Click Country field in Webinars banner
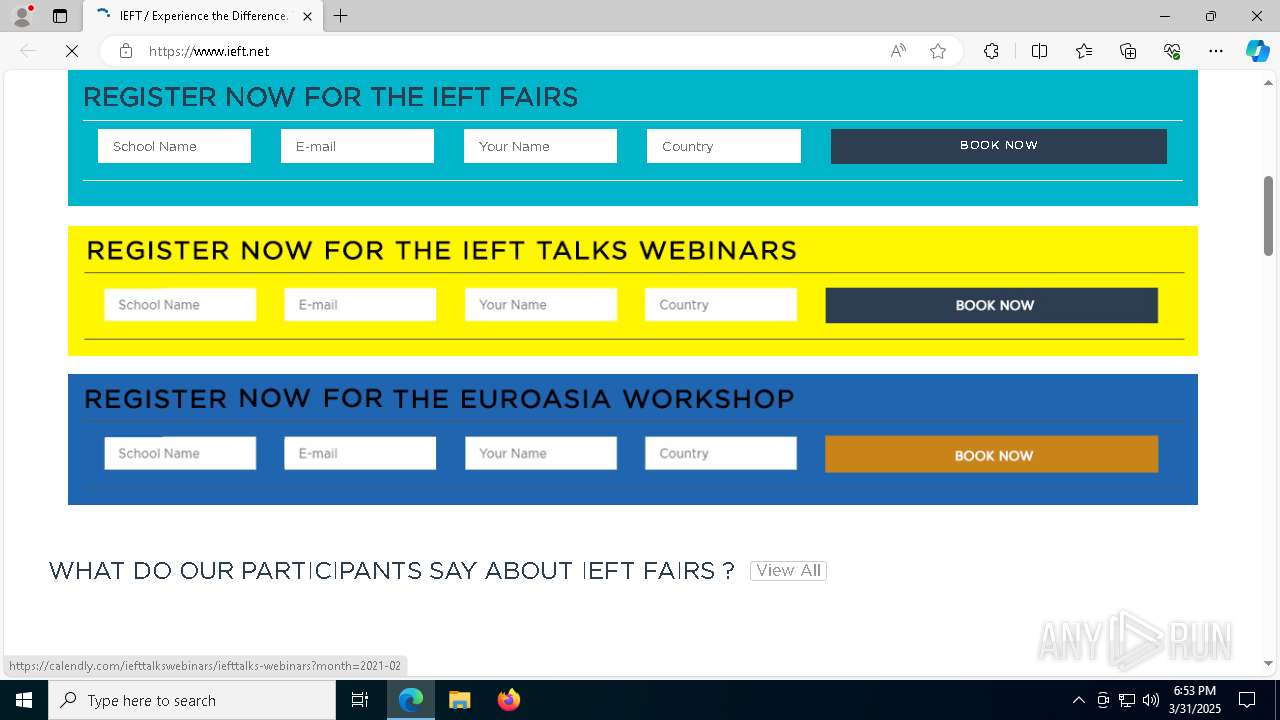 721,305
